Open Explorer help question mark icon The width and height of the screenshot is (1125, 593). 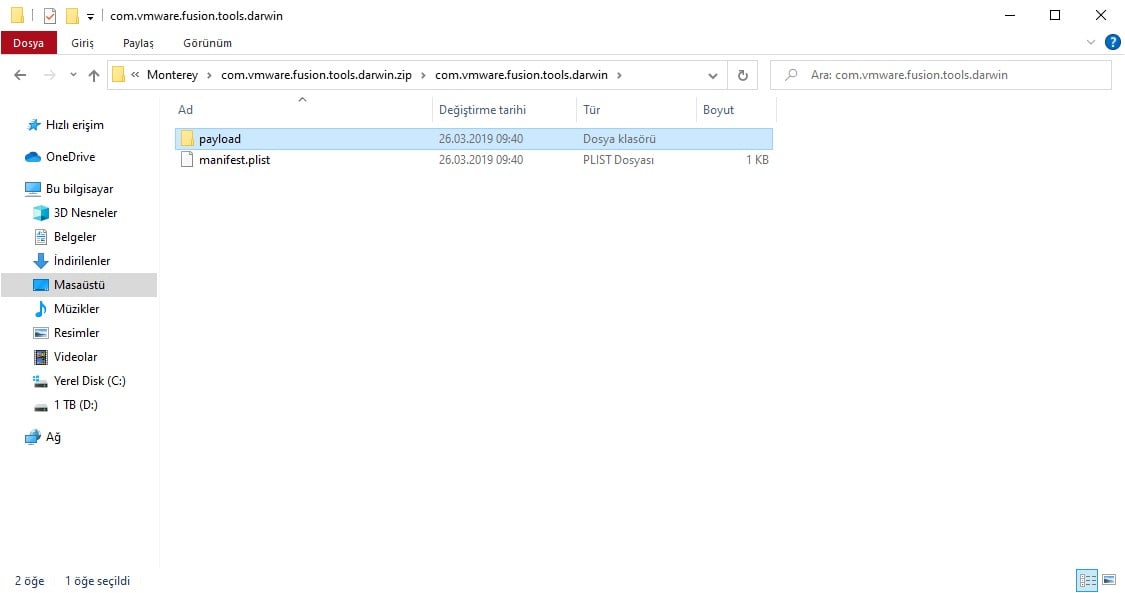pyautogui.click(x=1112, y=42)
